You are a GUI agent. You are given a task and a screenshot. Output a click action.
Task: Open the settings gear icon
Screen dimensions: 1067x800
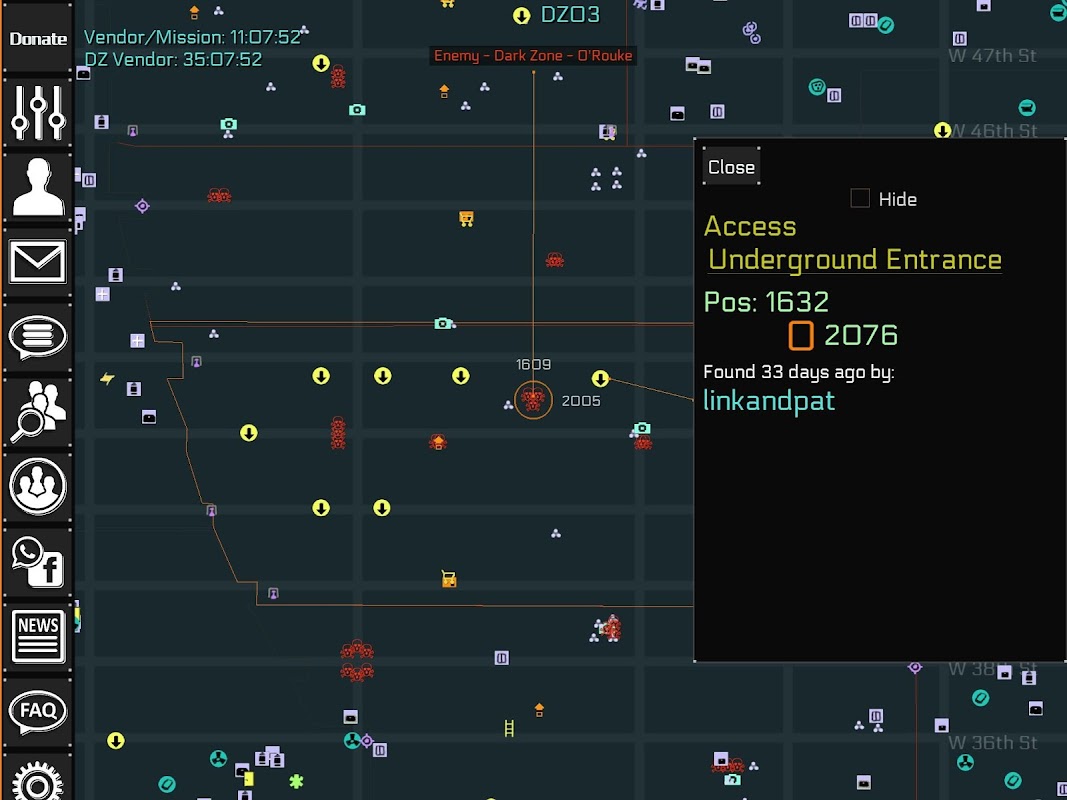tap(38, 781)
